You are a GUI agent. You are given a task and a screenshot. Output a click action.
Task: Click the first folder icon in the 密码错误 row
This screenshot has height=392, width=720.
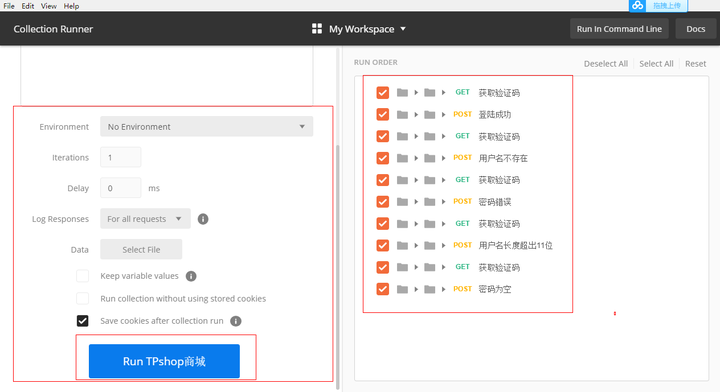pos(402,202)
